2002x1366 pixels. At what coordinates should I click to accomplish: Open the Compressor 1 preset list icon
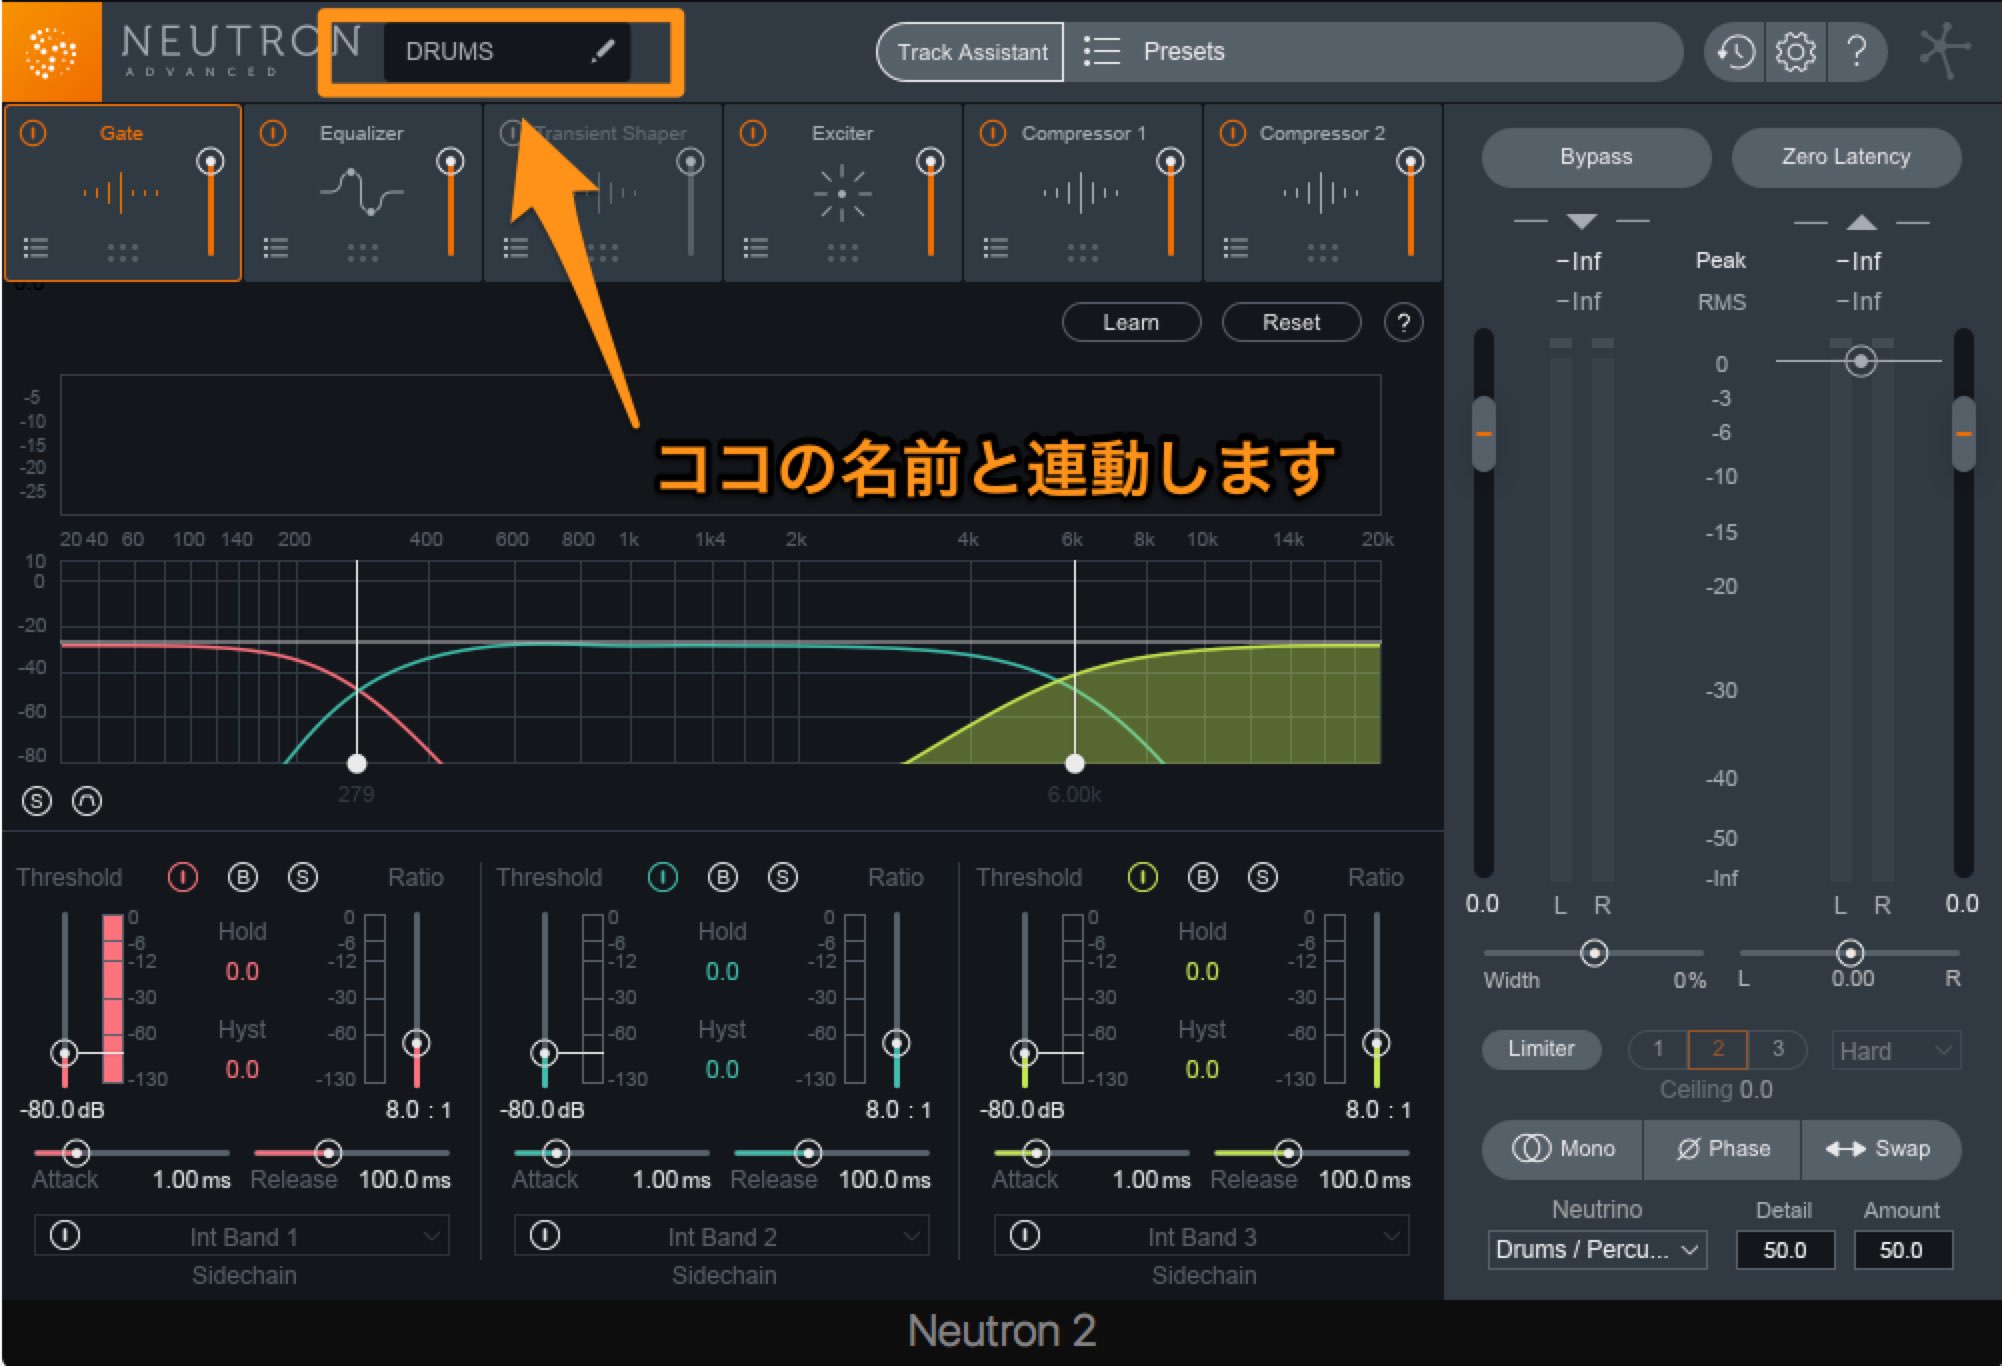click(x=996, y=248)
